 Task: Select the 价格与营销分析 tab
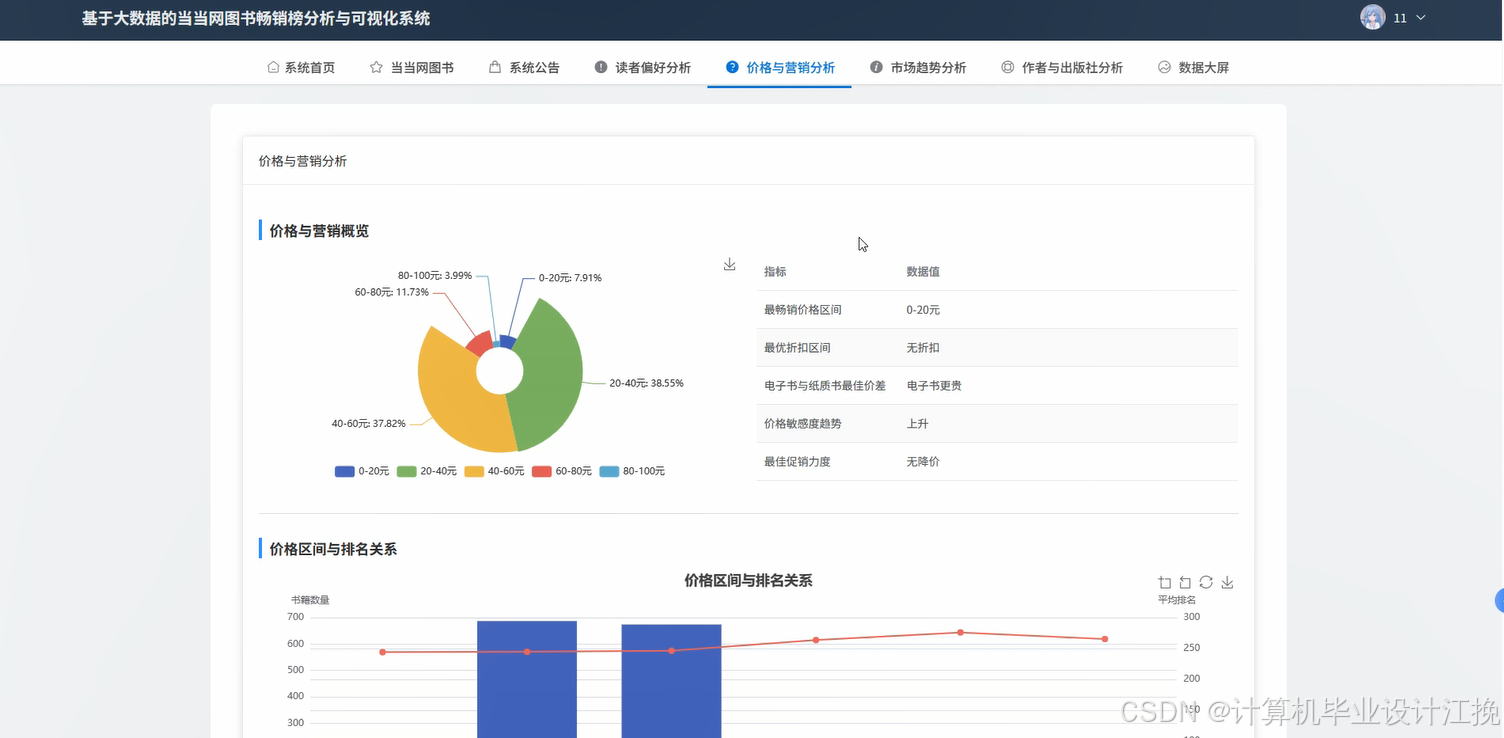pyautogui.click(x=780, y=67)
